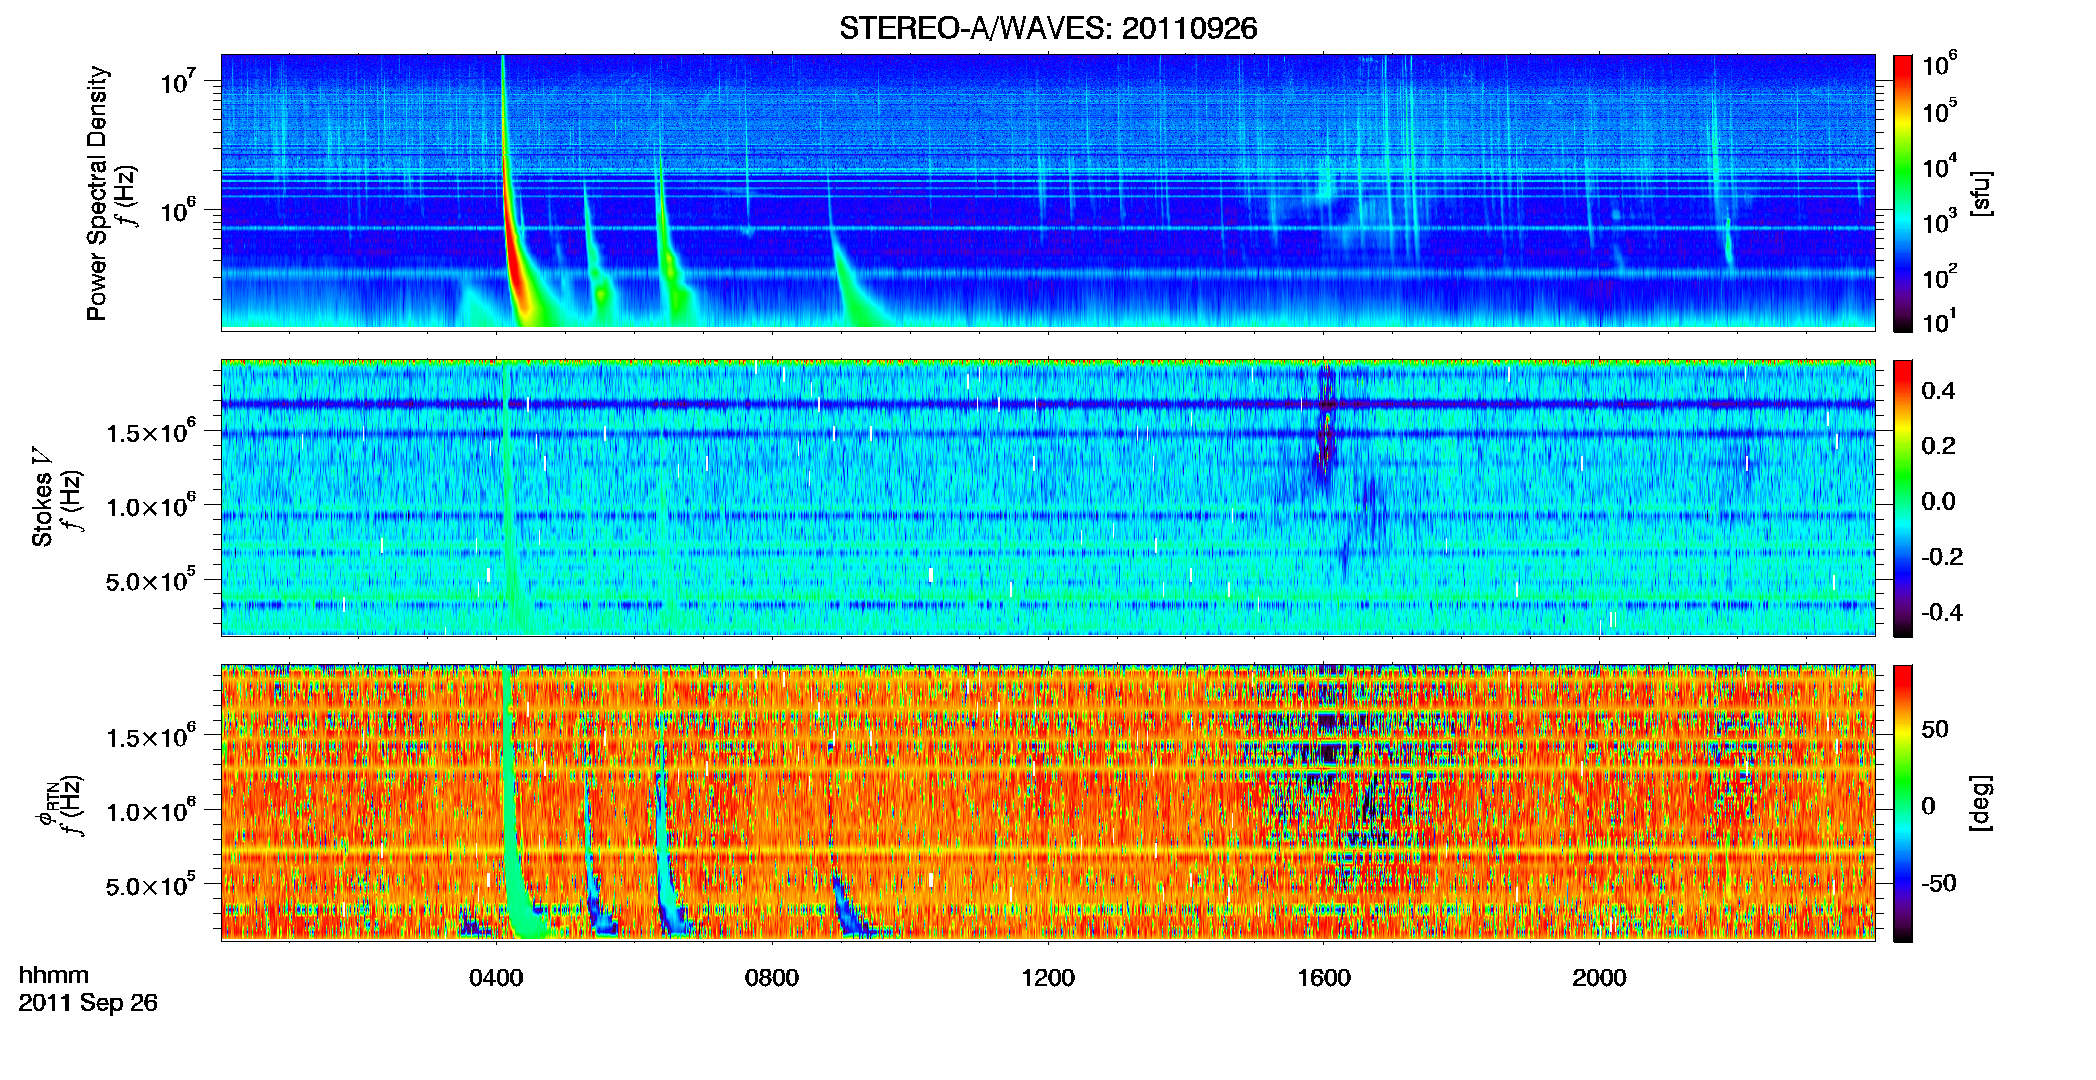Click the sfu power colorbar
This screenshot has height=1080, width=2096.
point(1903,193)
